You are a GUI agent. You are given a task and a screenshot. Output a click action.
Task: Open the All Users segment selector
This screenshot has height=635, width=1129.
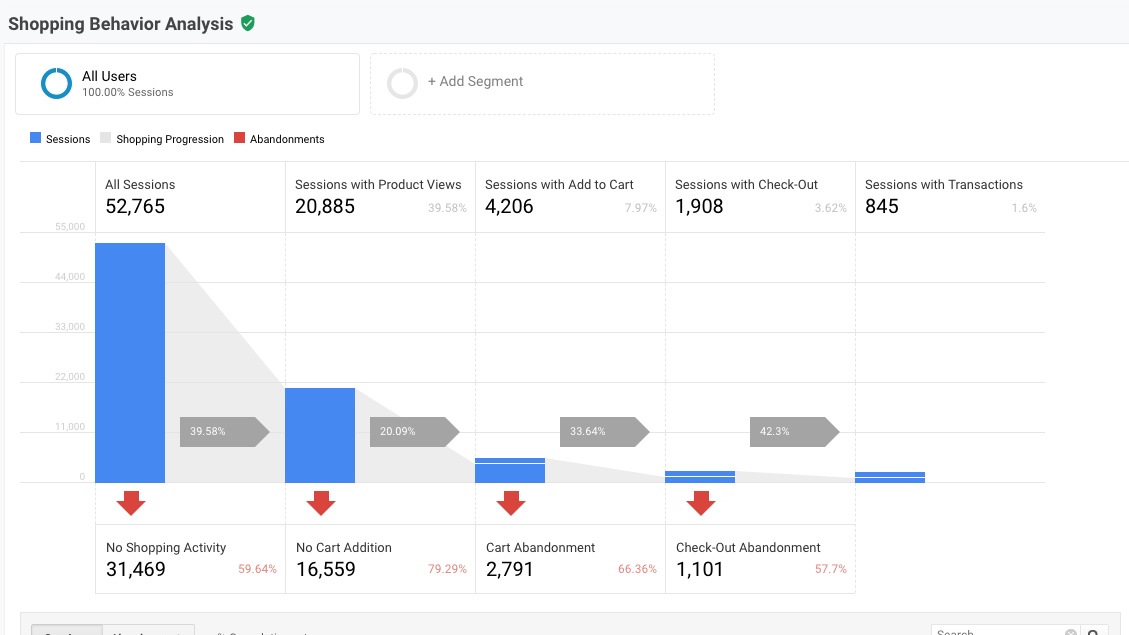point(187,84)
